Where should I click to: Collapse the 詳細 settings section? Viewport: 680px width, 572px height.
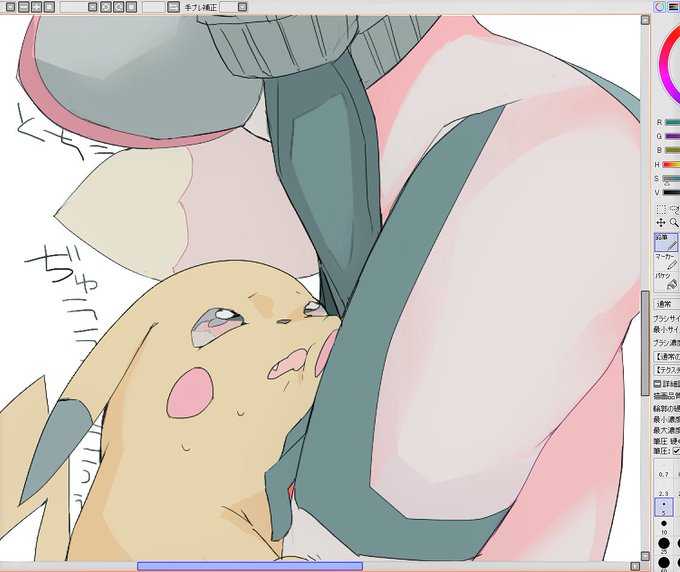coord(657,384)
